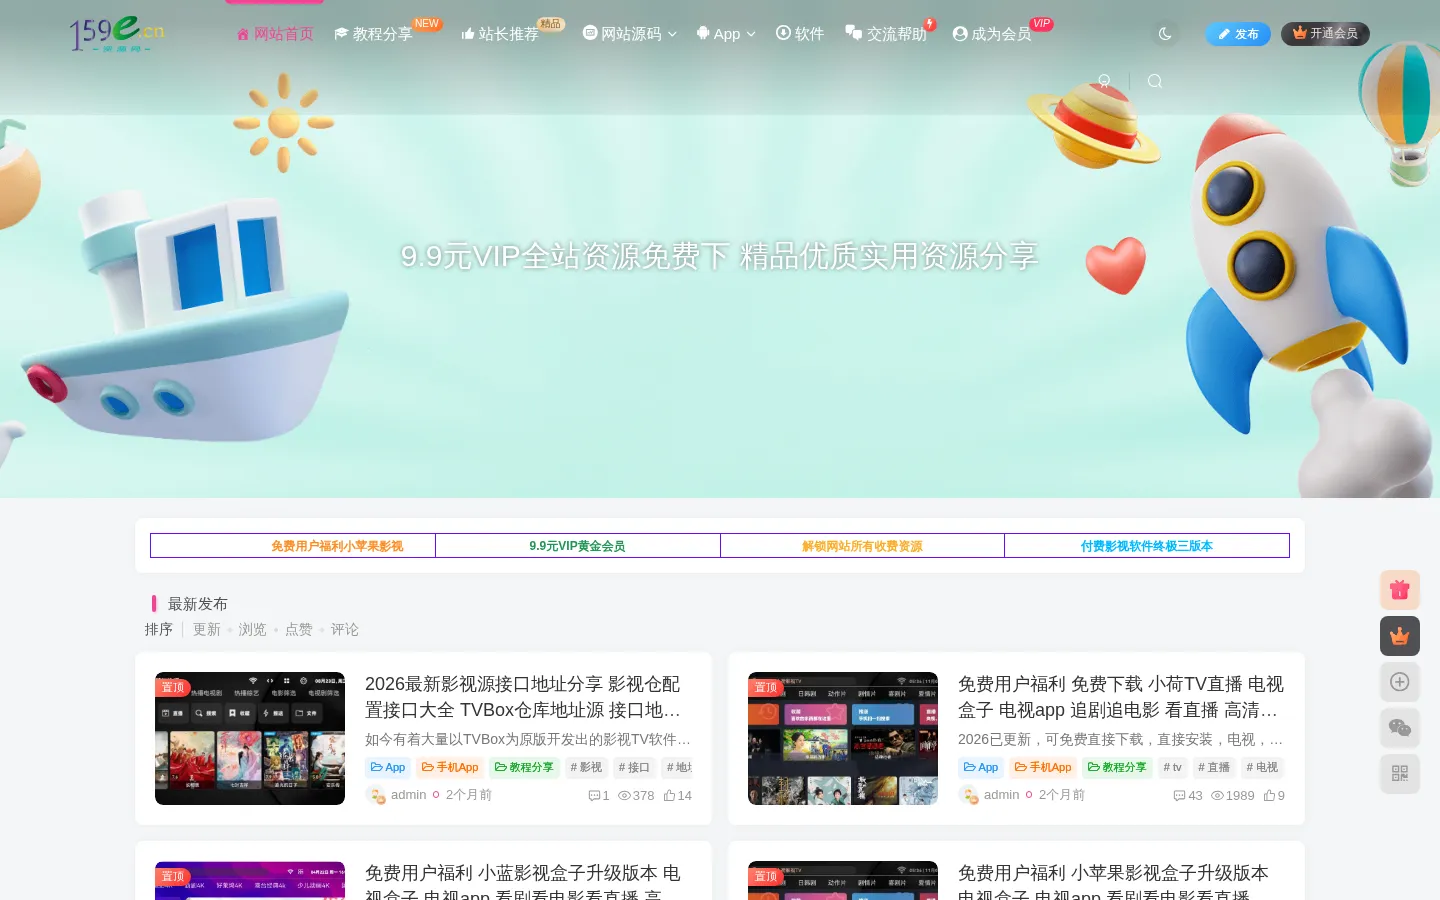Click the 付费影视软件终极三版本 link
The width and height of the screenshot is (1440, 900).
coord(1147,546)
